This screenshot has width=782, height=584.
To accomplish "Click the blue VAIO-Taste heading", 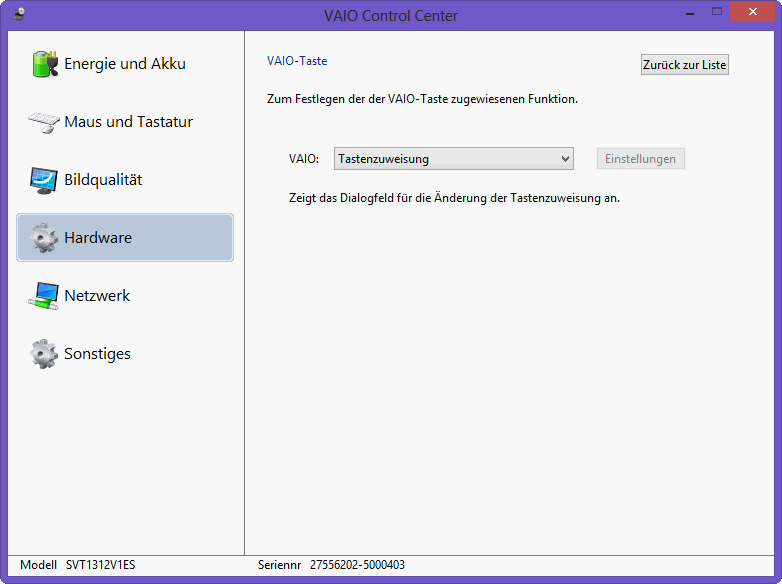I will [297, 61].
